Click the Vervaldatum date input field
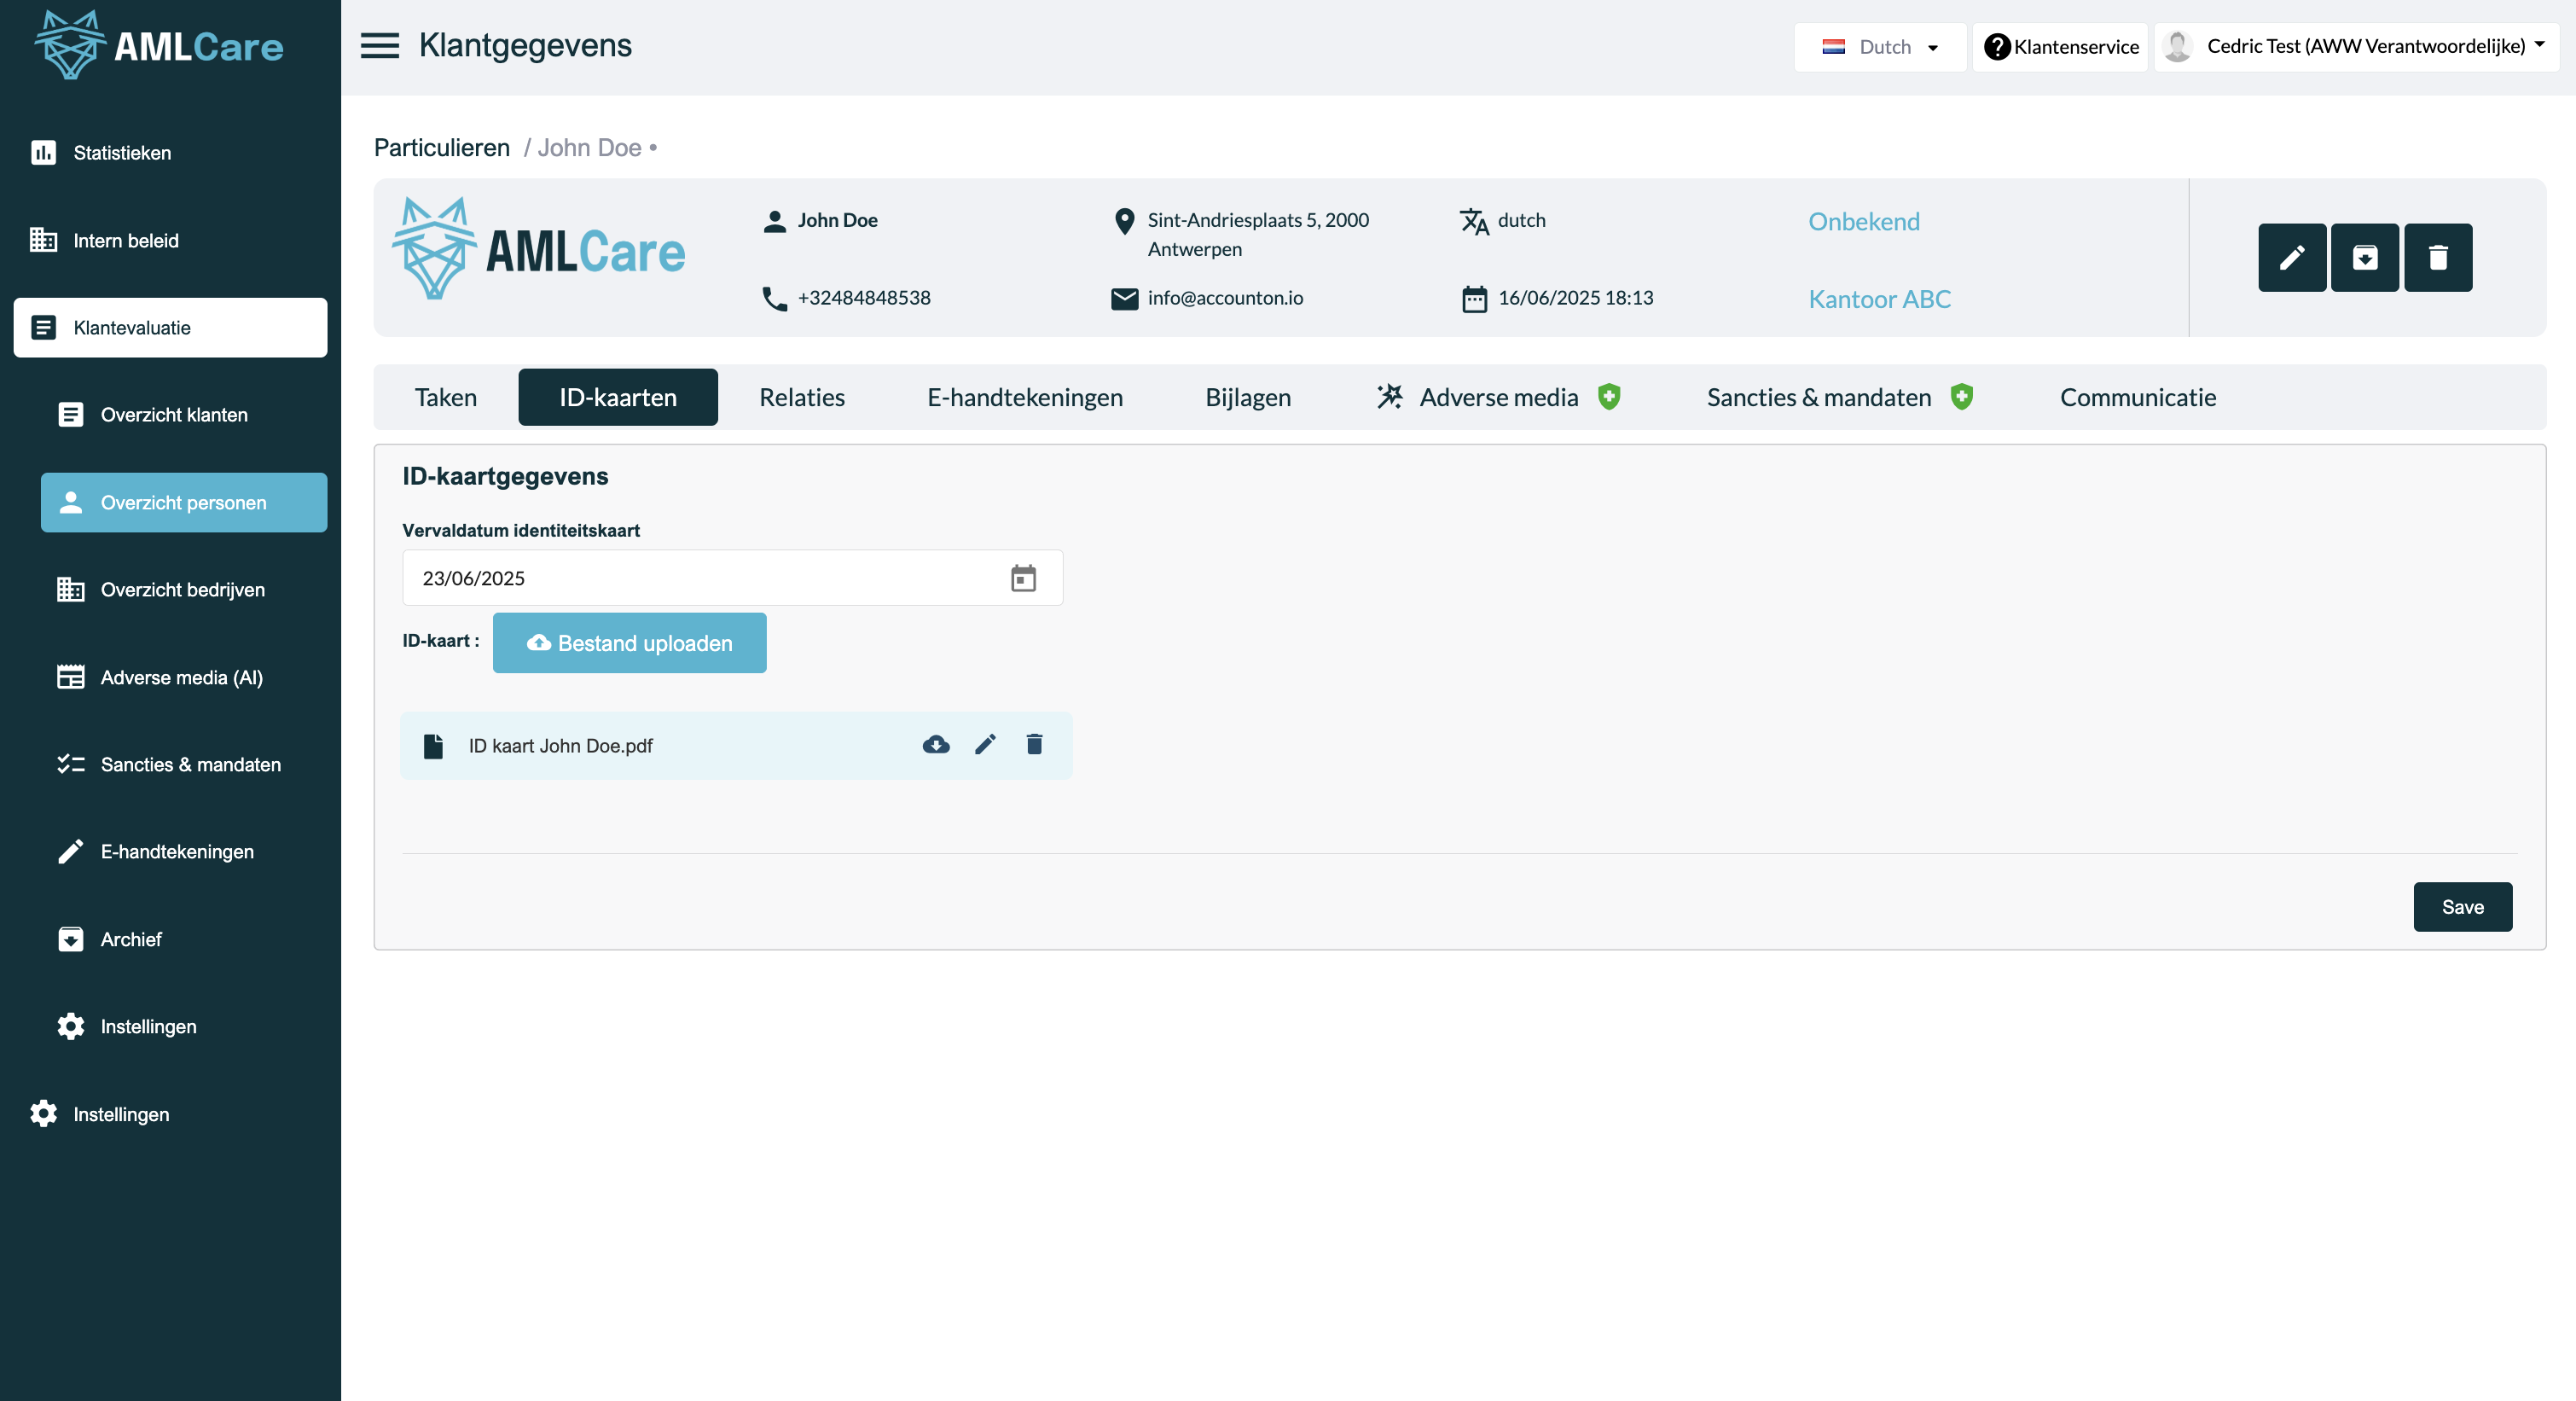 [x=732, y=578]
